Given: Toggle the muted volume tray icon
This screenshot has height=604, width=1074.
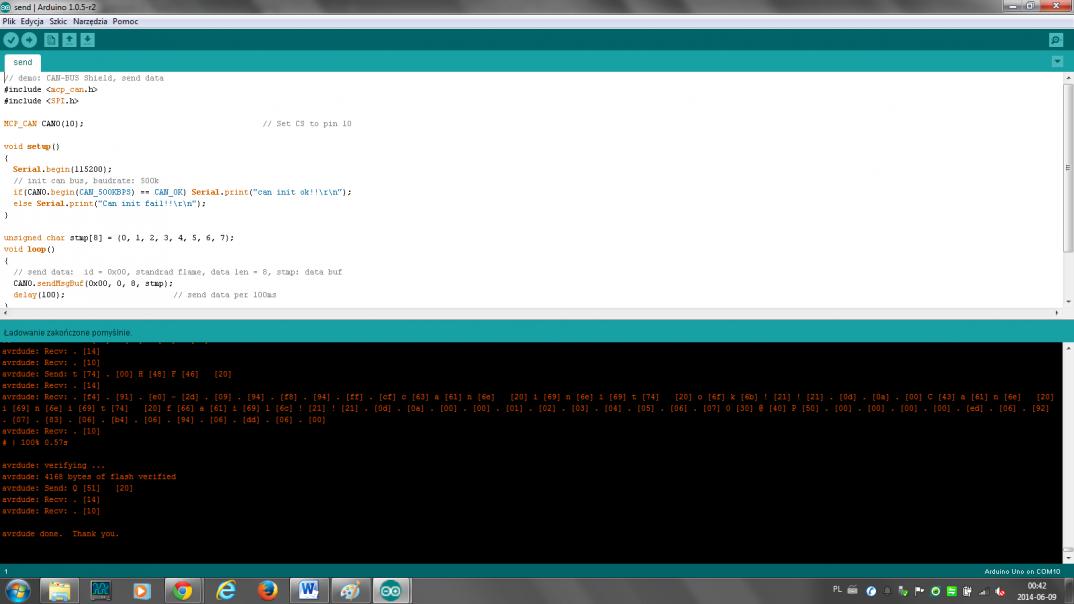Looking at the screenshot, I should click(x=1000, y=591).
